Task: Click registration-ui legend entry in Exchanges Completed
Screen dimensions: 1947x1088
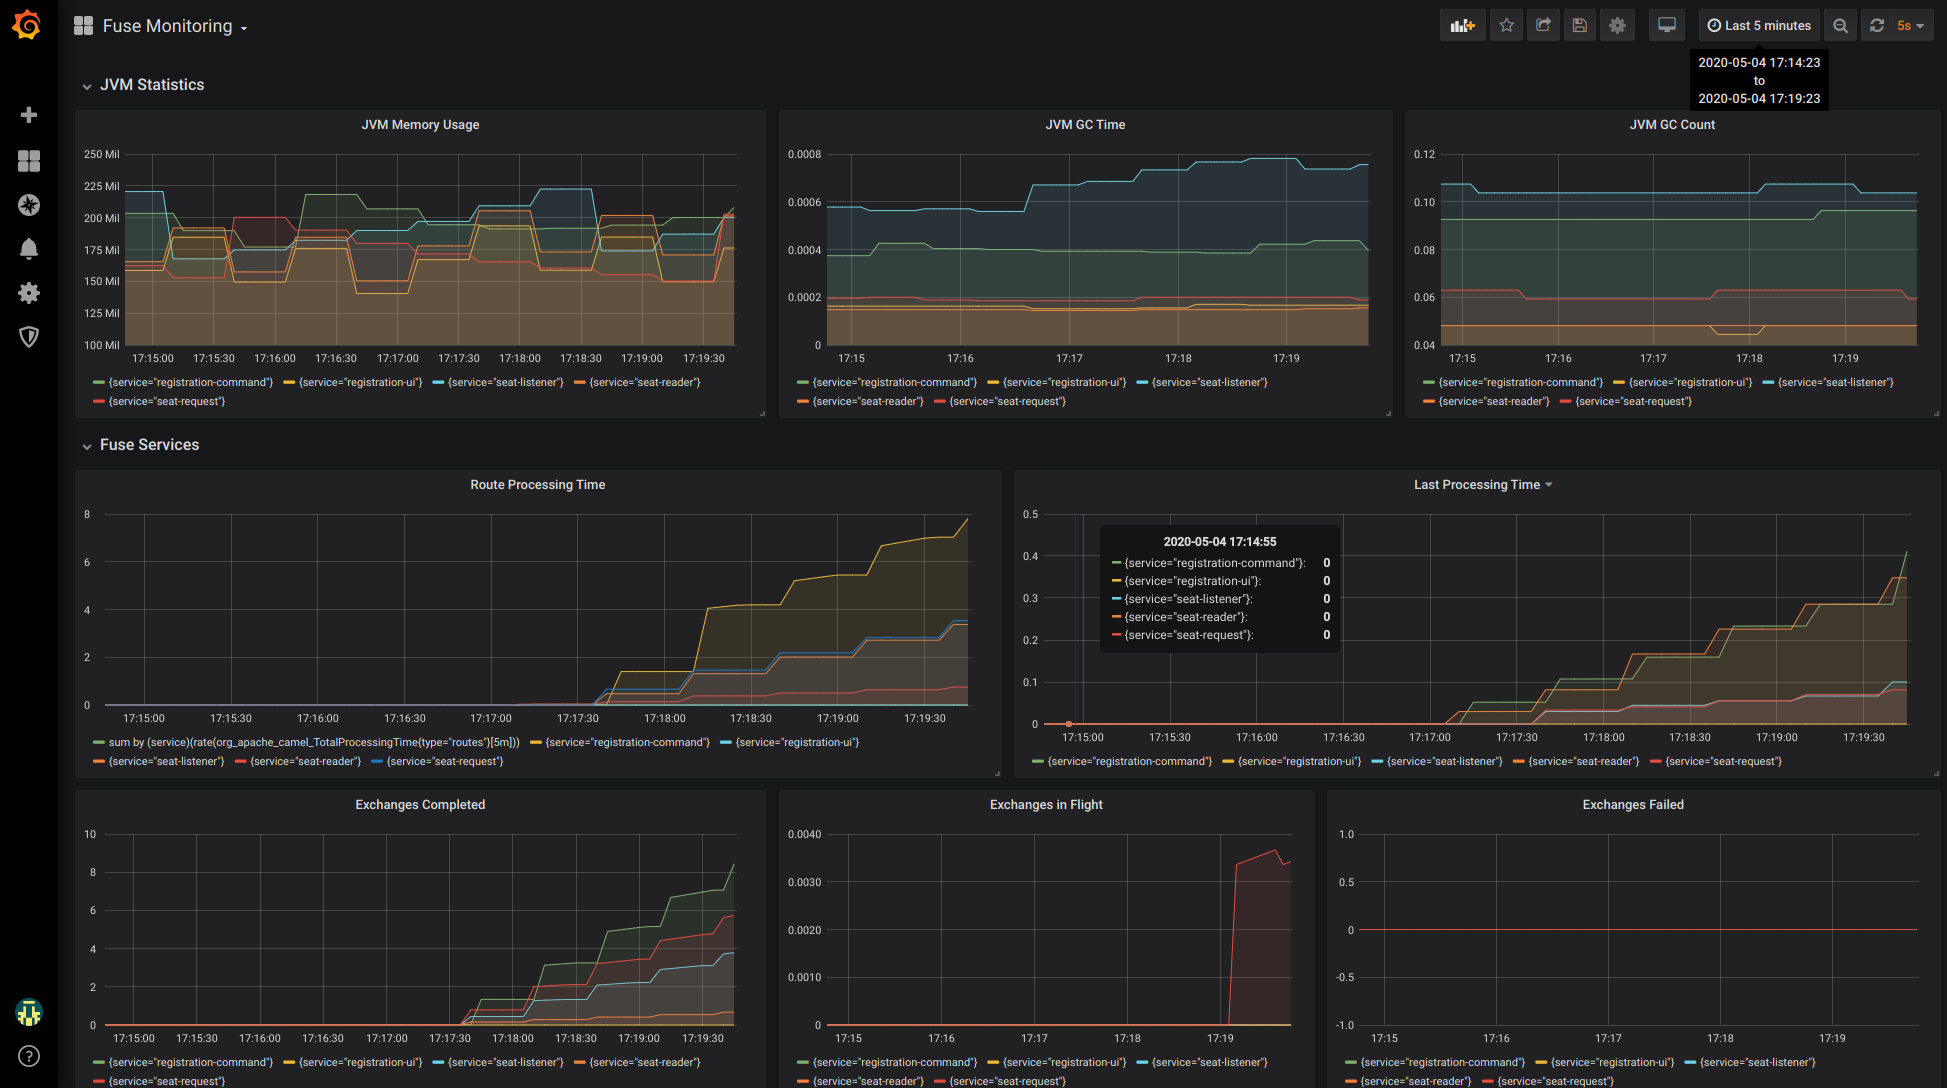Action: [360, 1062]
